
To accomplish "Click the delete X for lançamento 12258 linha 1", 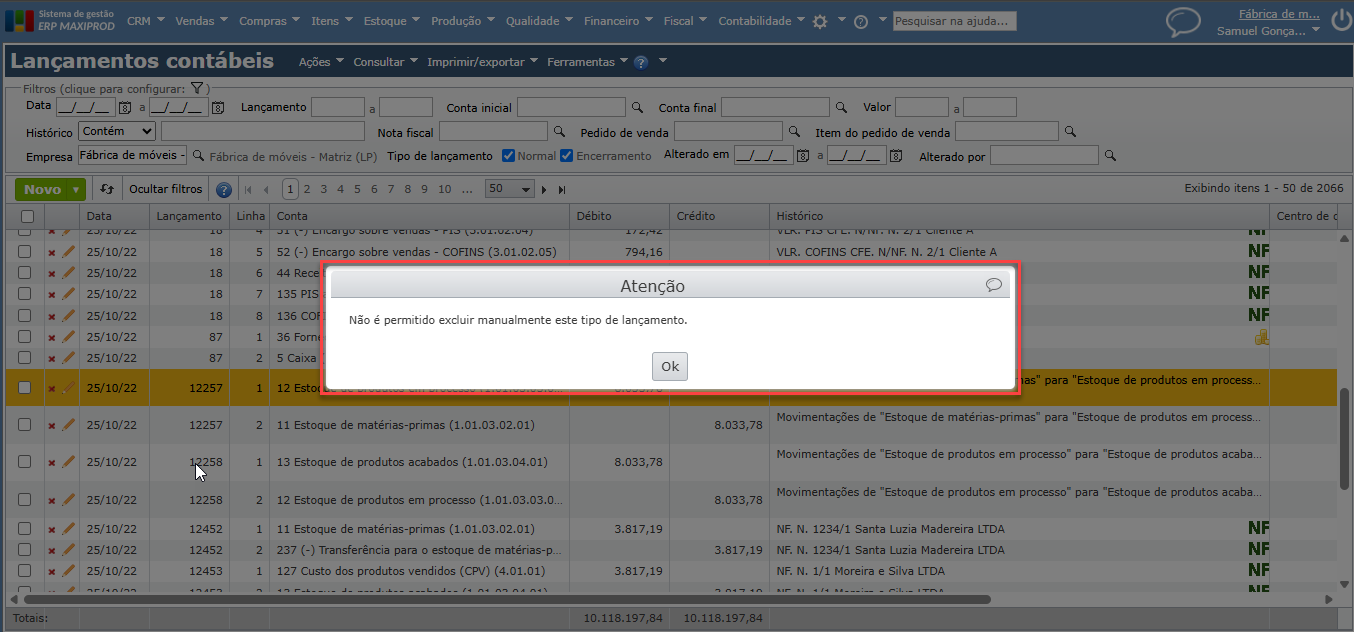I will coord(51,462).
